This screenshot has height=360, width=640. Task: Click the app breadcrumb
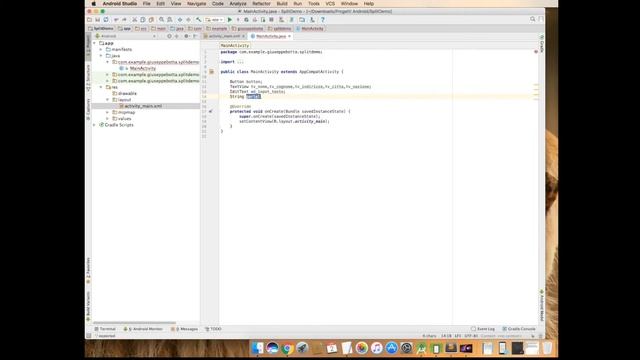[124, 29]
